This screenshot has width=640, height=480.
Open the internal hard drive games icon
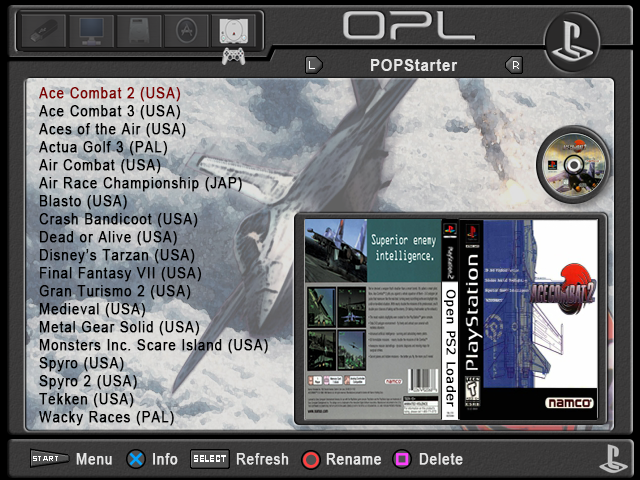[138, 31]
